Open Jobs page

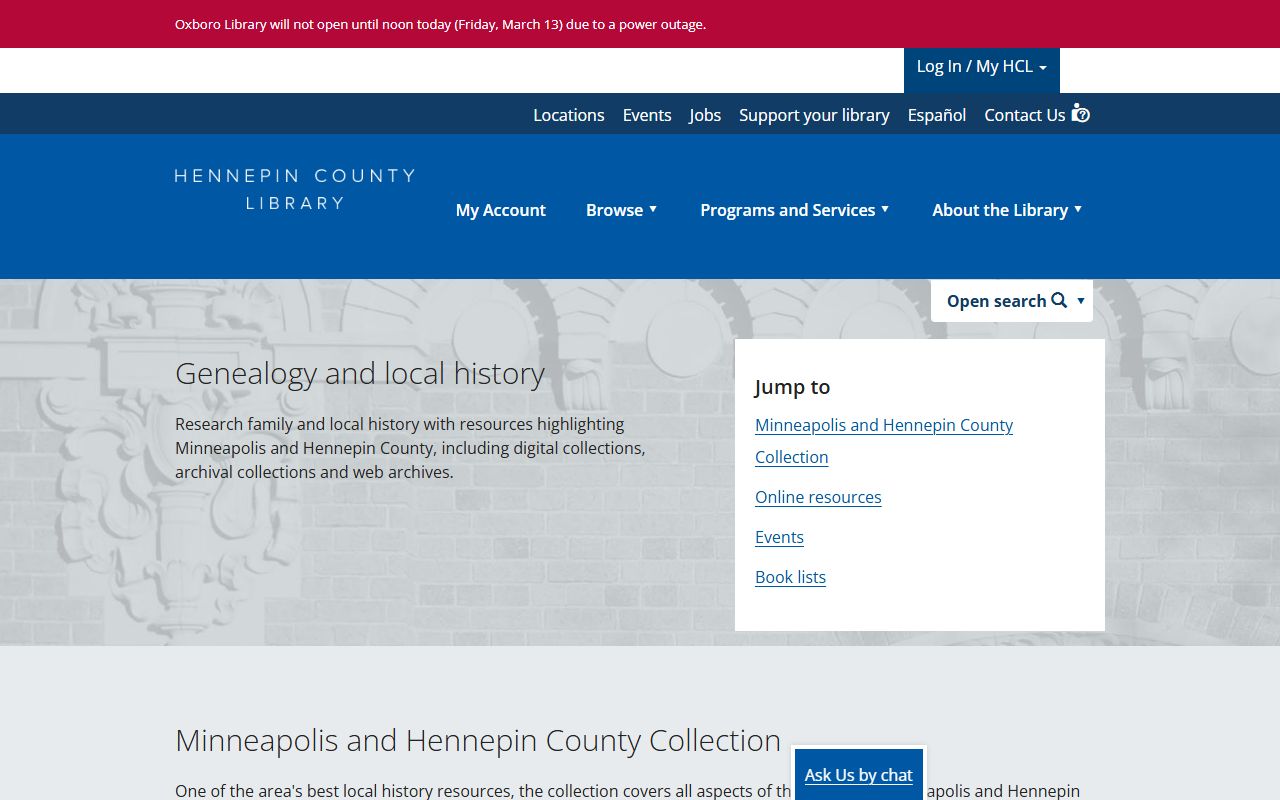(x=705, y=115)
